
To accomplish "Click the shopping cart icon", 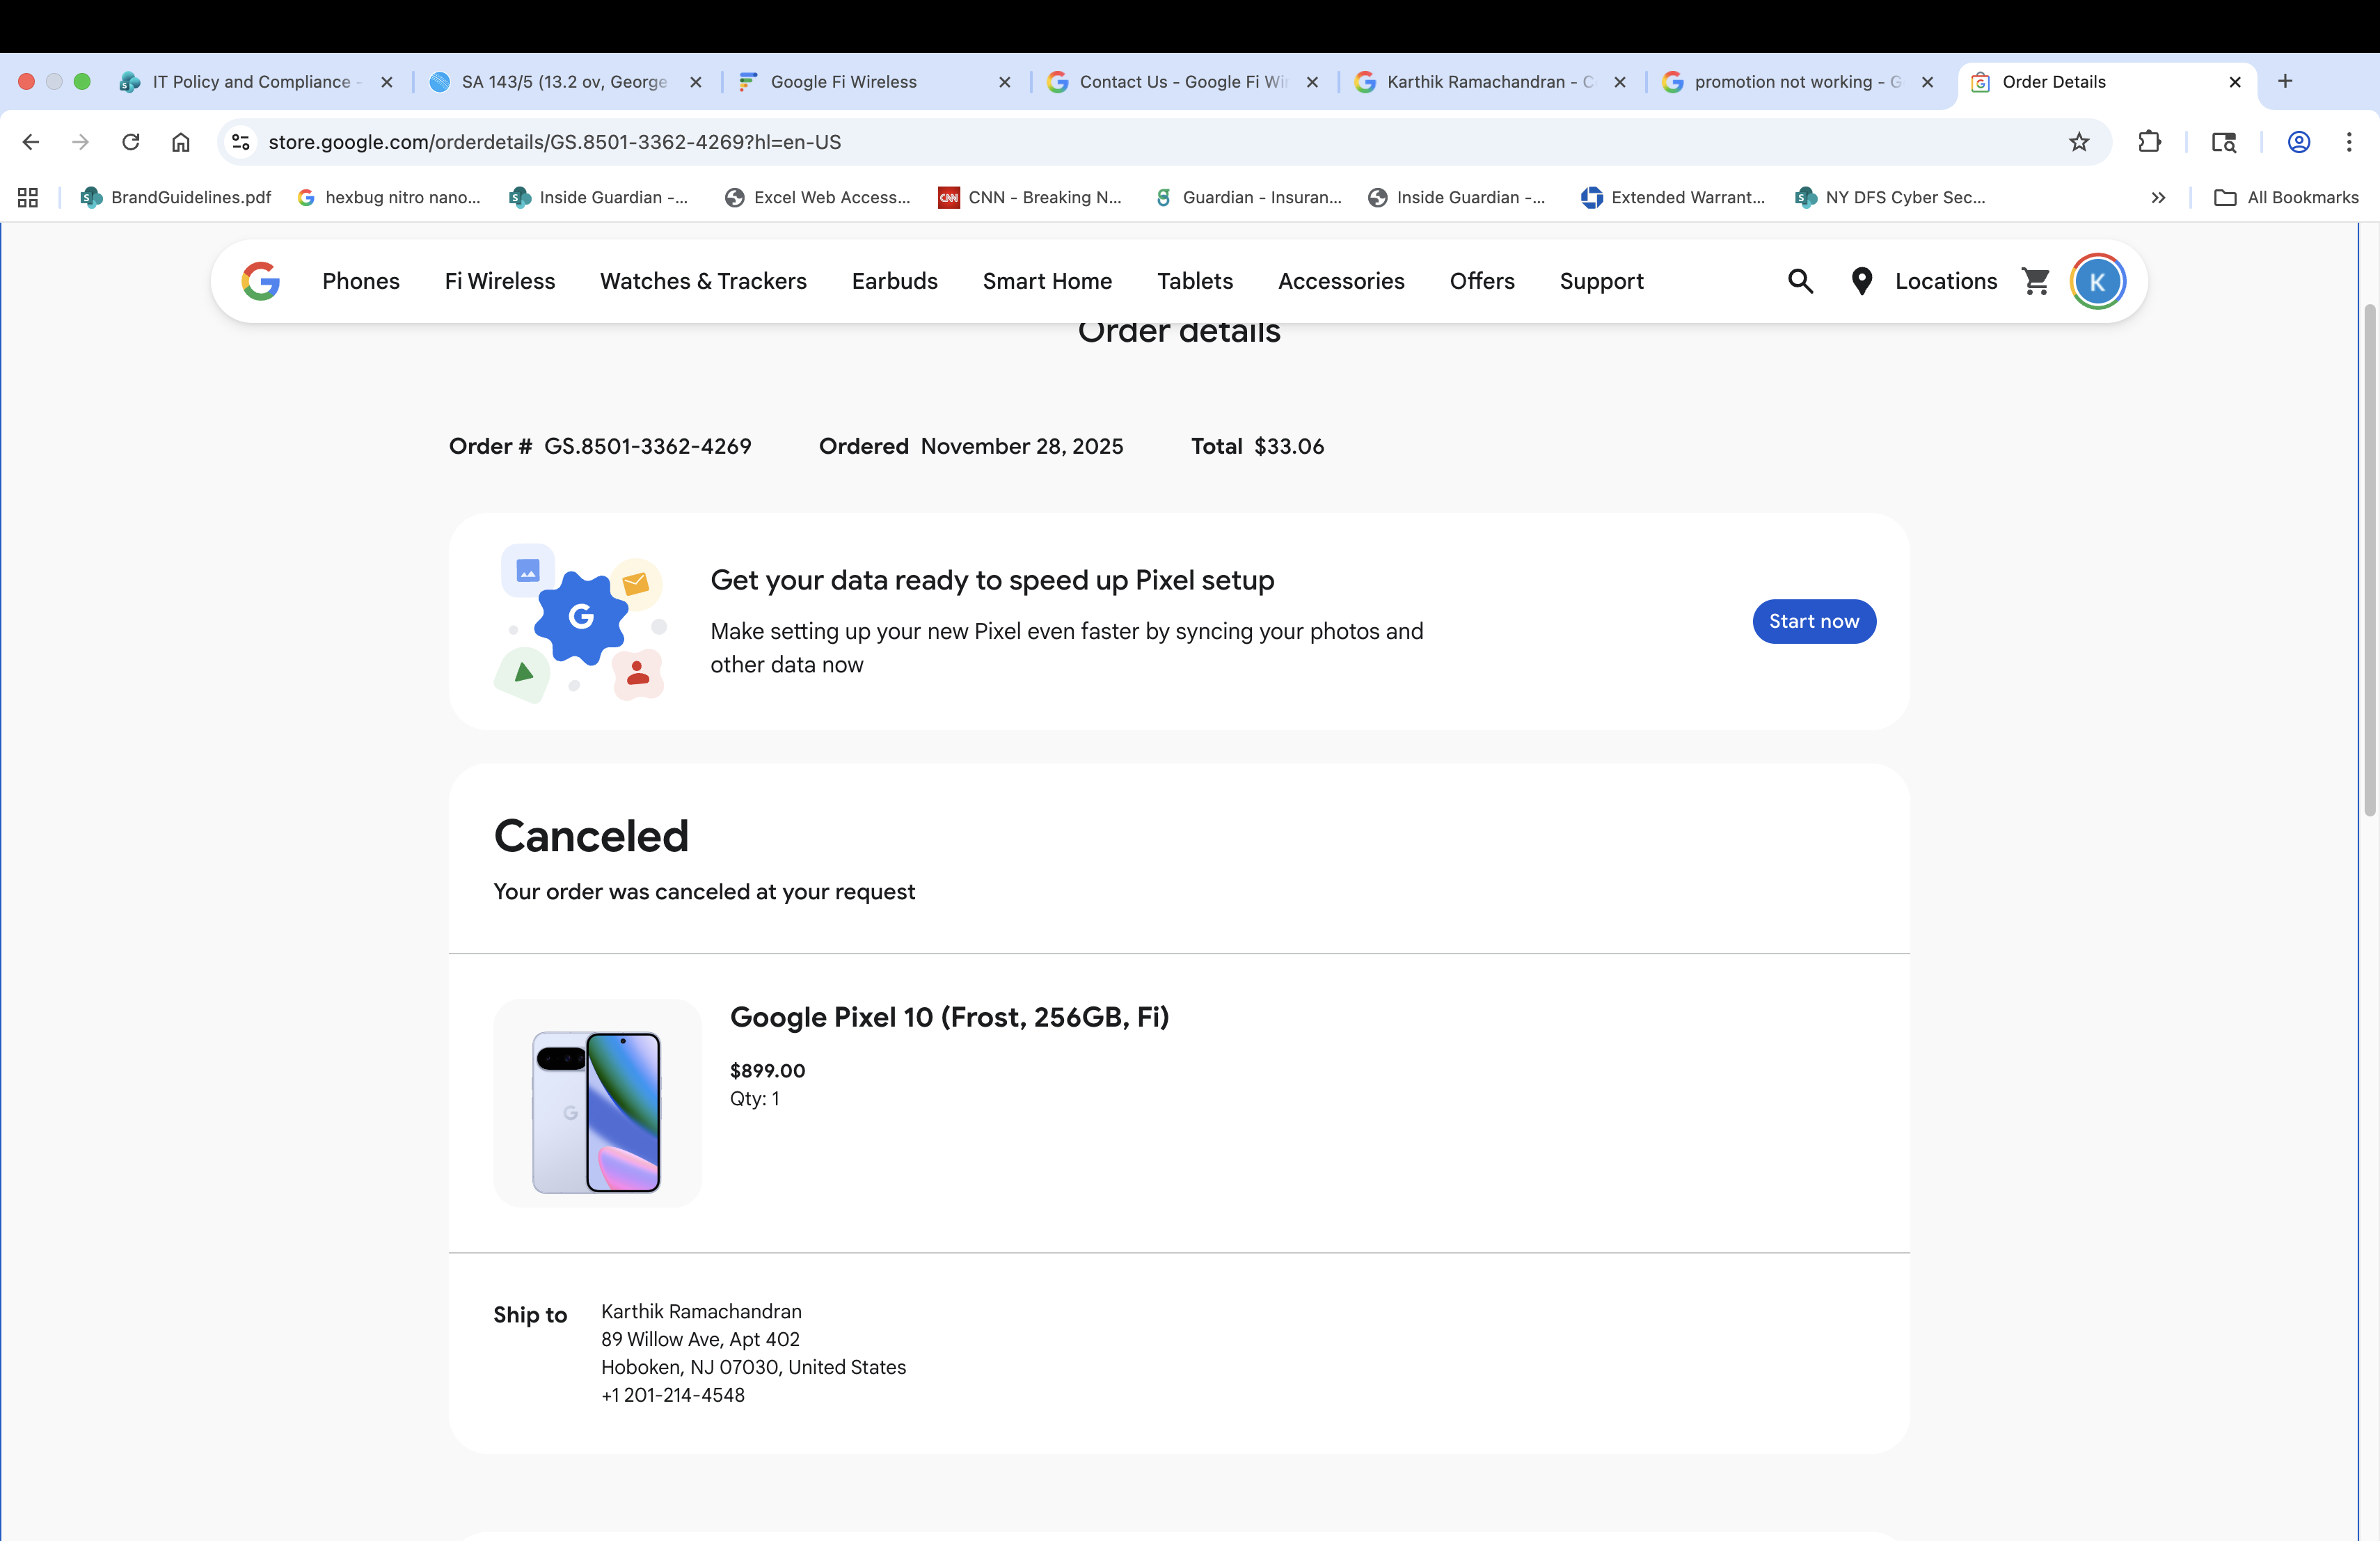I will [x=2035, y=281].
